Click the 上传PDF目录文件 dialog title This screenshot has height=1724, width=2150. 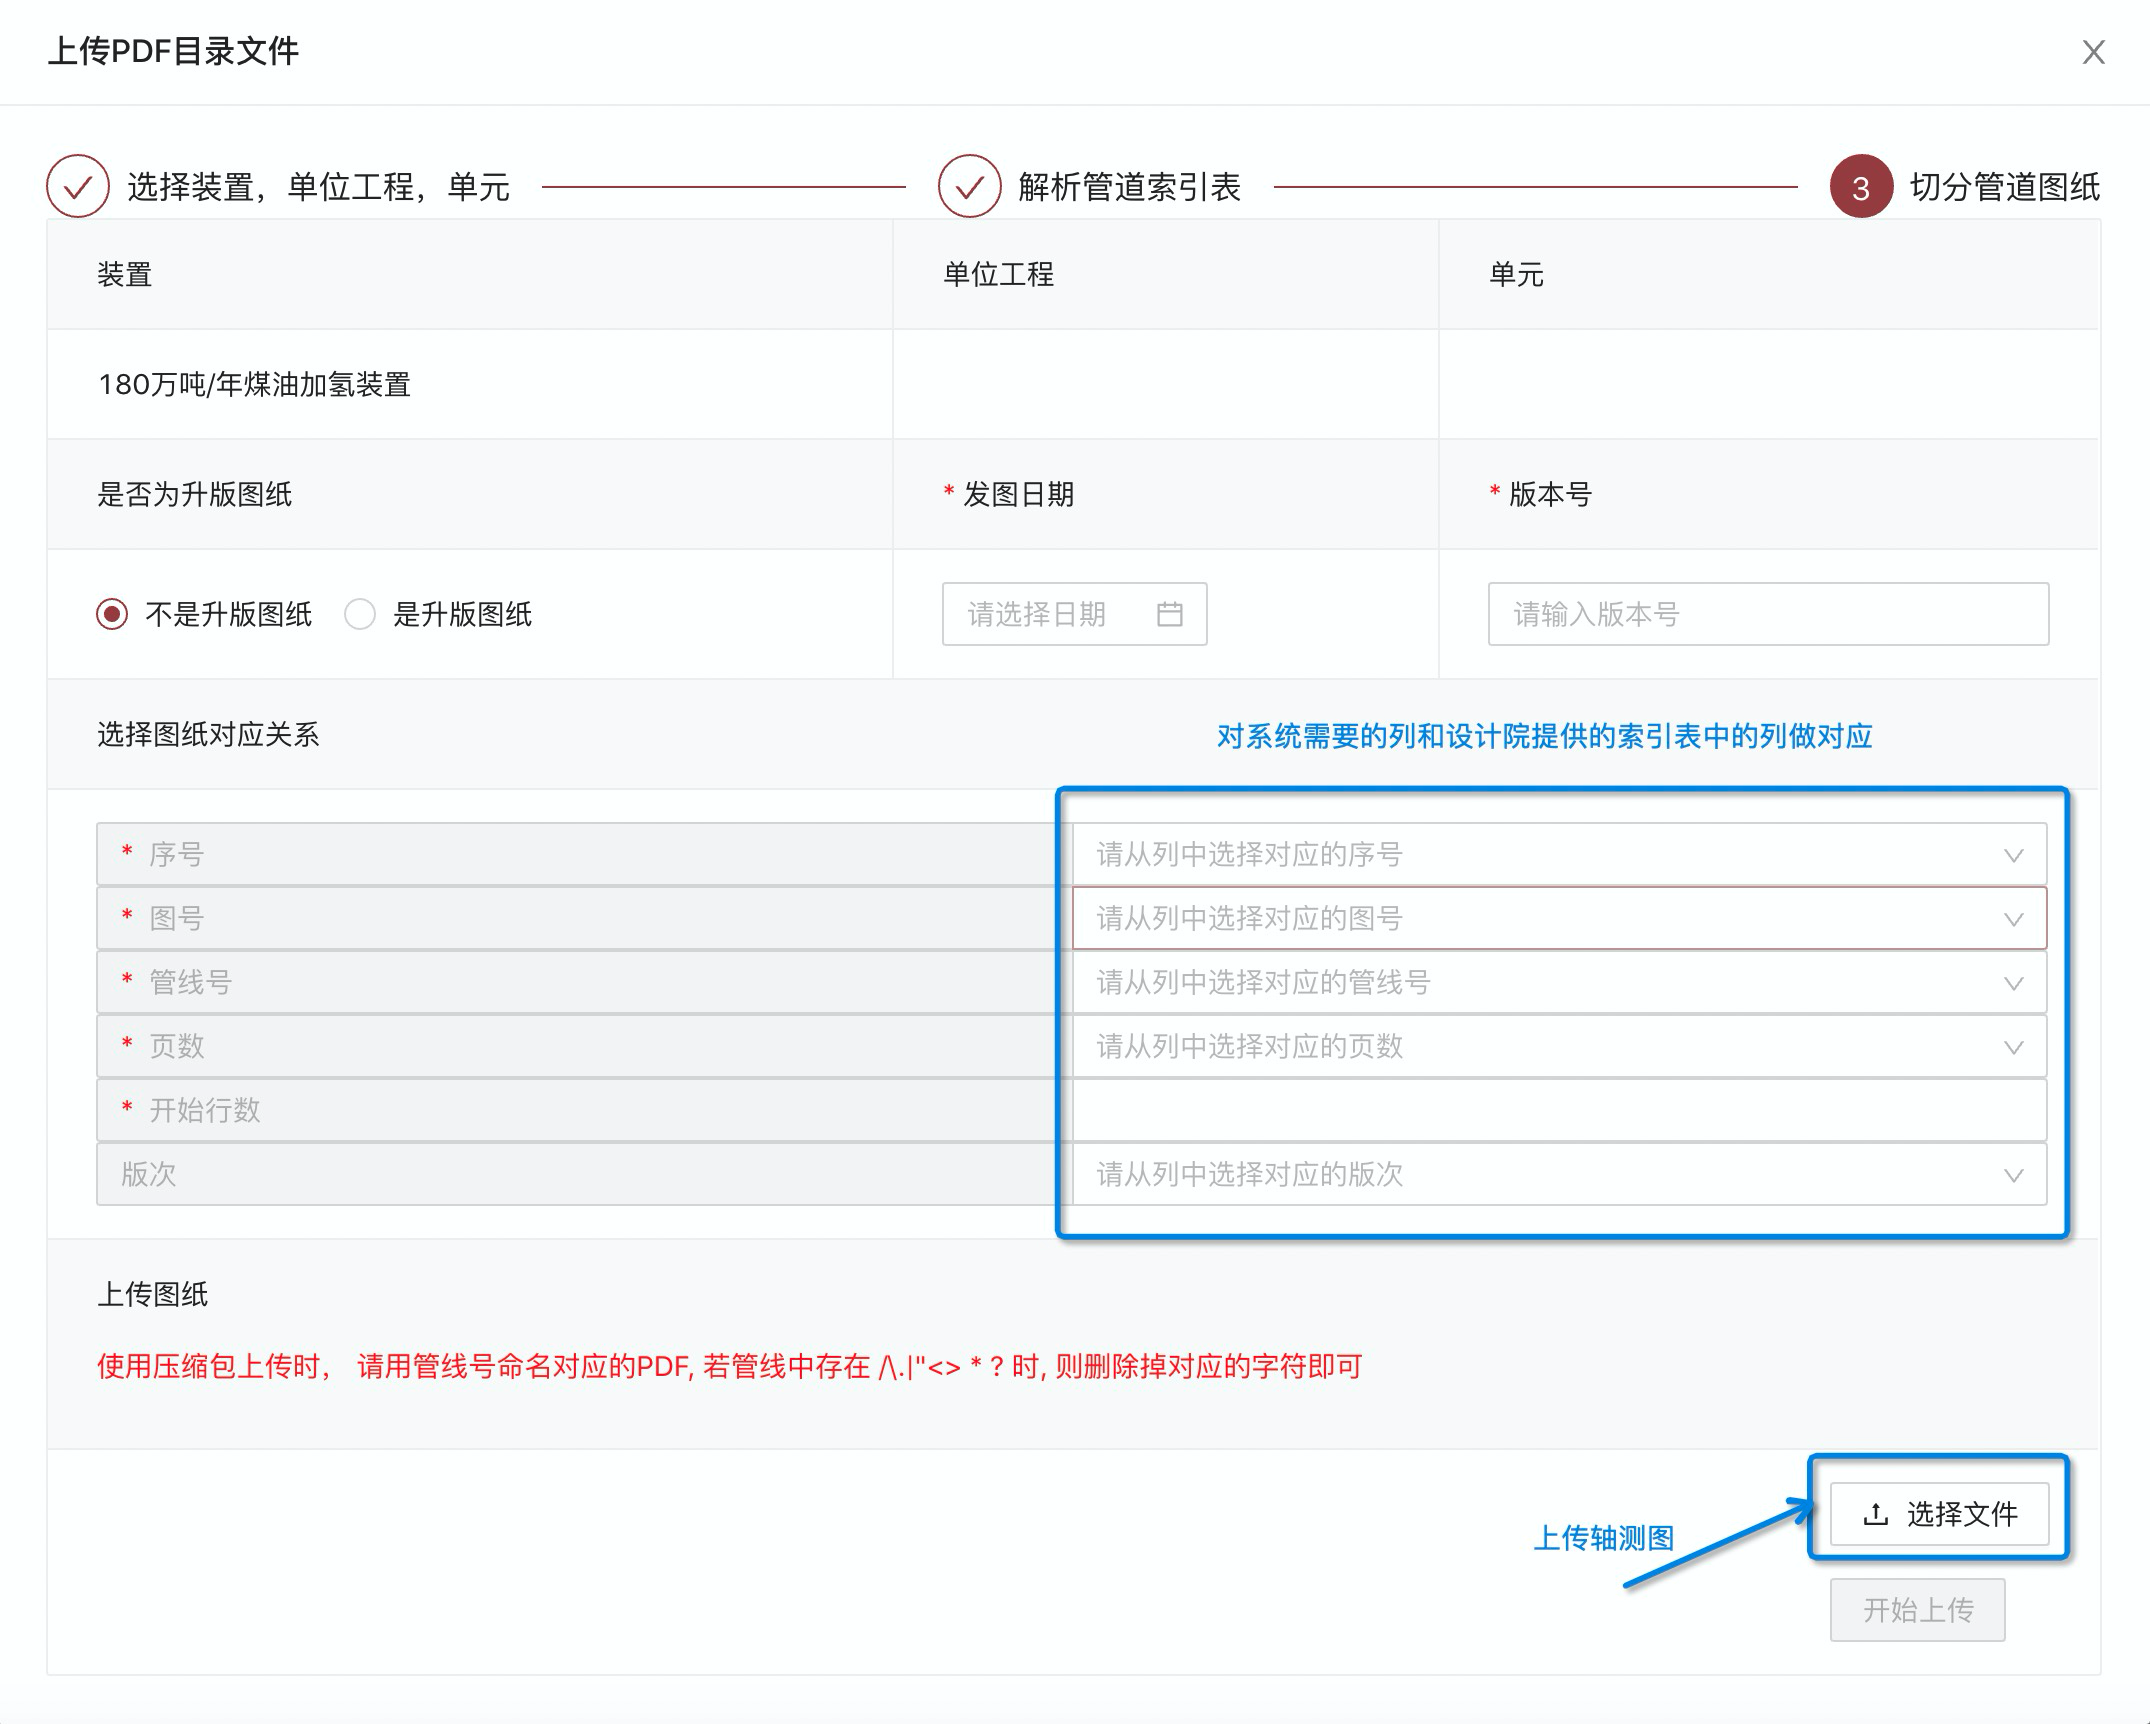[x=173, y=51]
